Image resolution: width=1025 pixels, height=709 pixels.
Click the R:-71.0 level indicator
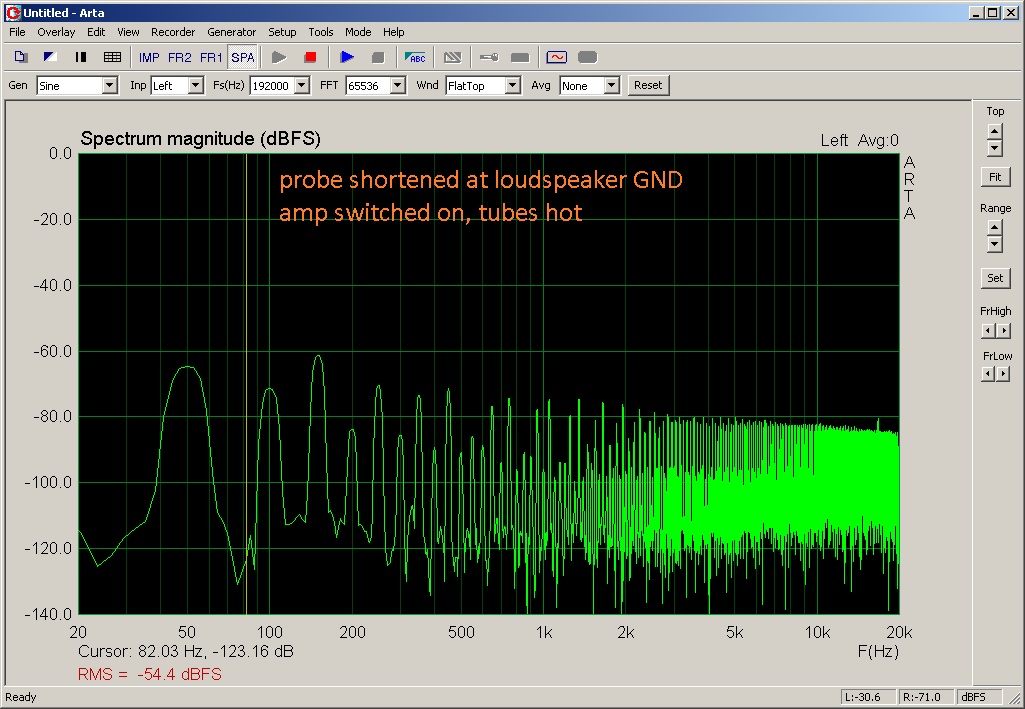point(926,697)
